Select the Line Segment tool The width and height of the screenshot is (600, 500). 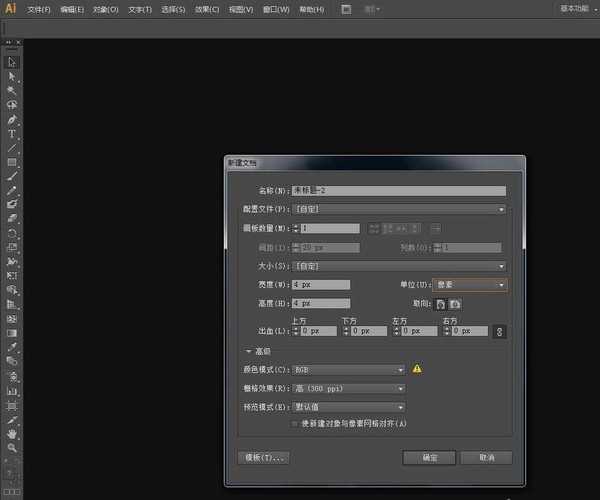pos(12,148)
